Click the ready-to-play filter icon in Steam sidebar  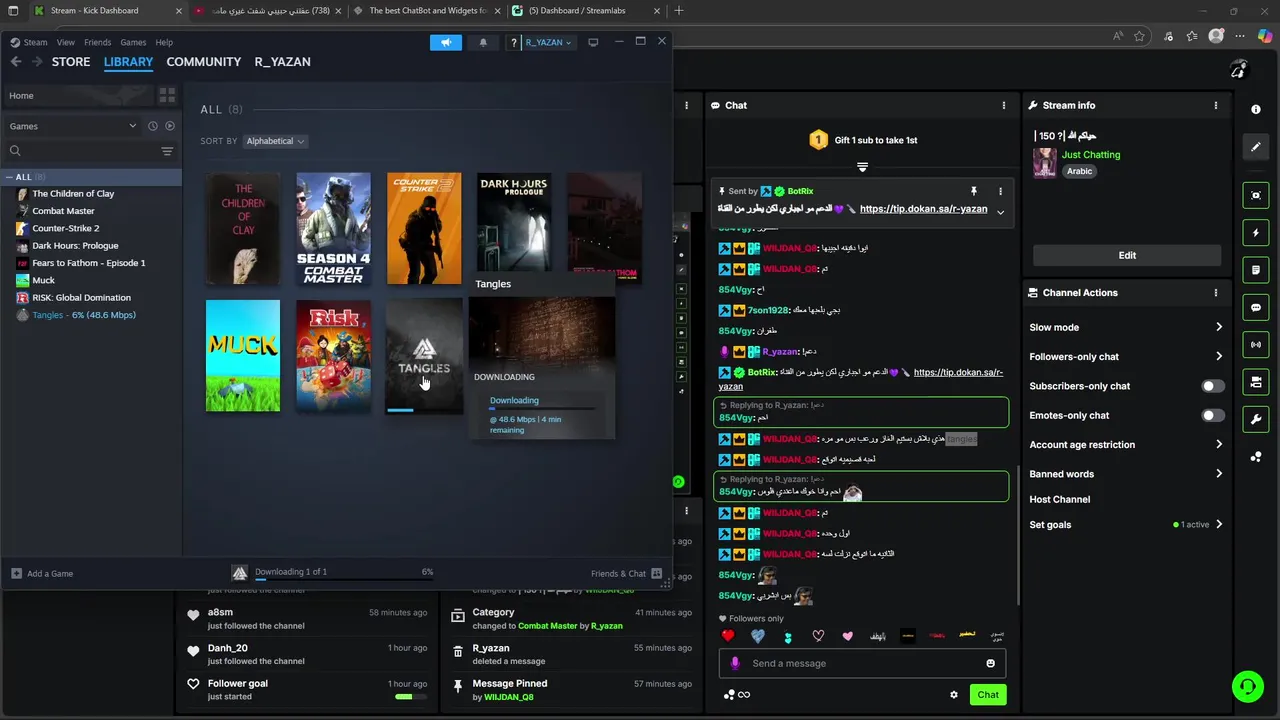[170, 126]
